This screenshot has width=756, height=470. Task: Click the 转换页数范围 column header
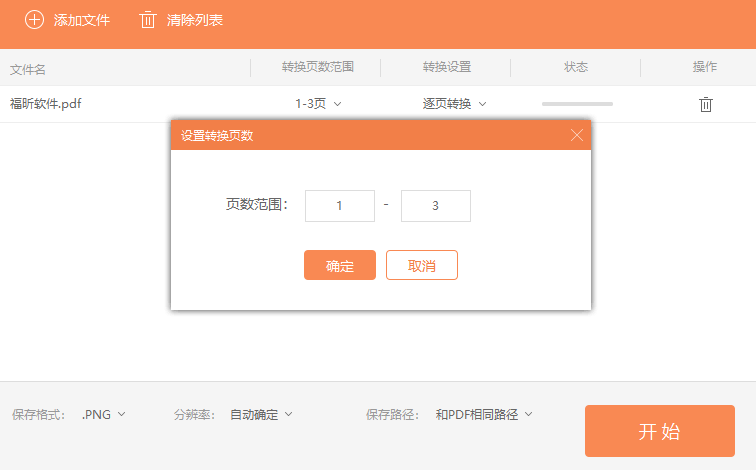click(318, 67)
